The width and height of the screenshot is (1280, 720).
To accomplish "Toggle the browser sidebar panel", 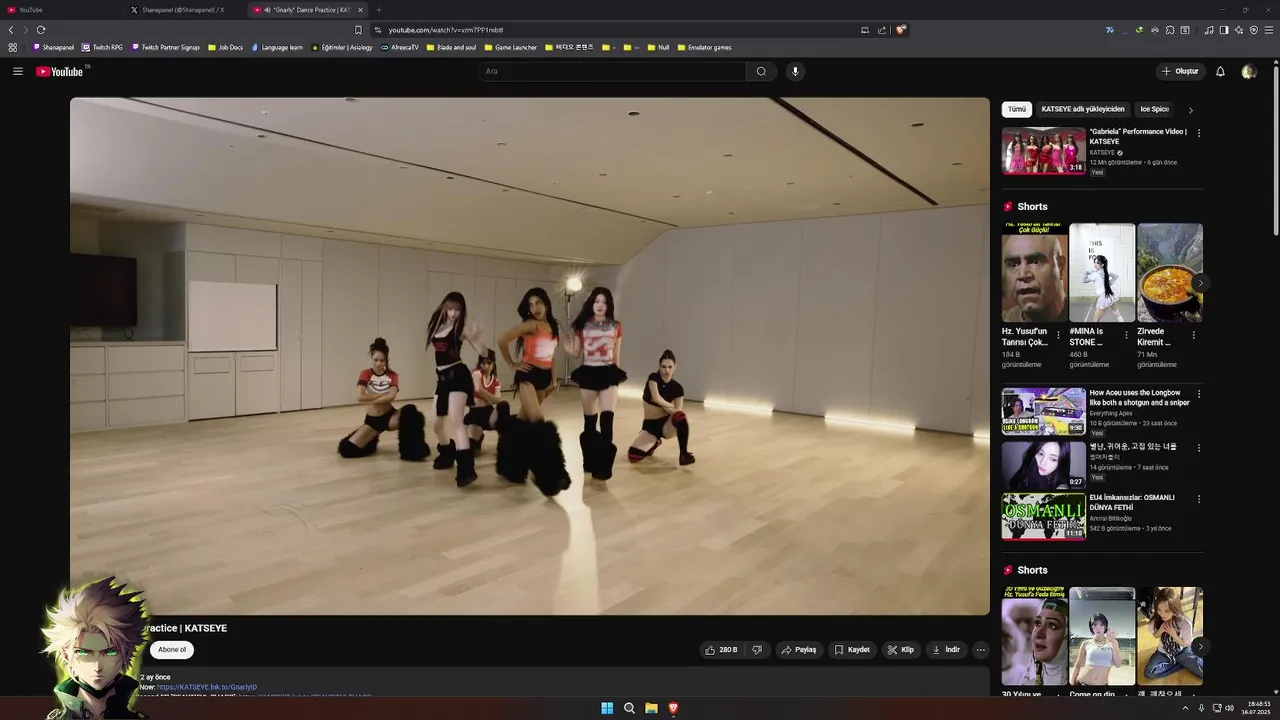I will 1223,30.
